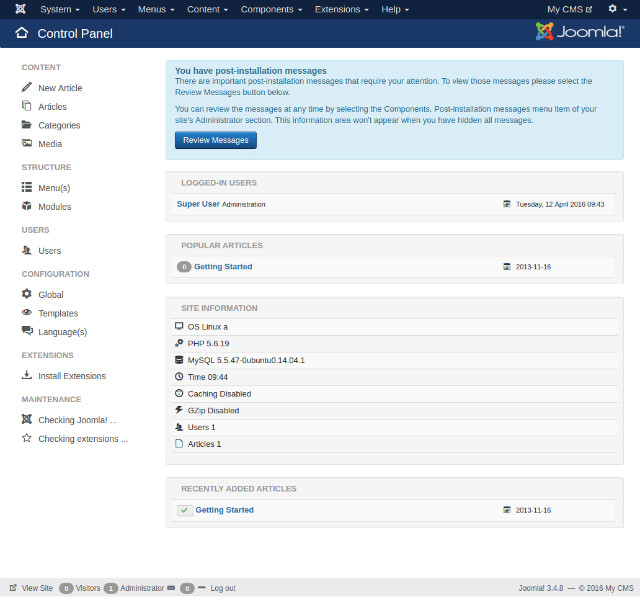Screen dimensions: 640x615
Task: Click the folder icon beside Categories
Action: click(x=27, y=125)
